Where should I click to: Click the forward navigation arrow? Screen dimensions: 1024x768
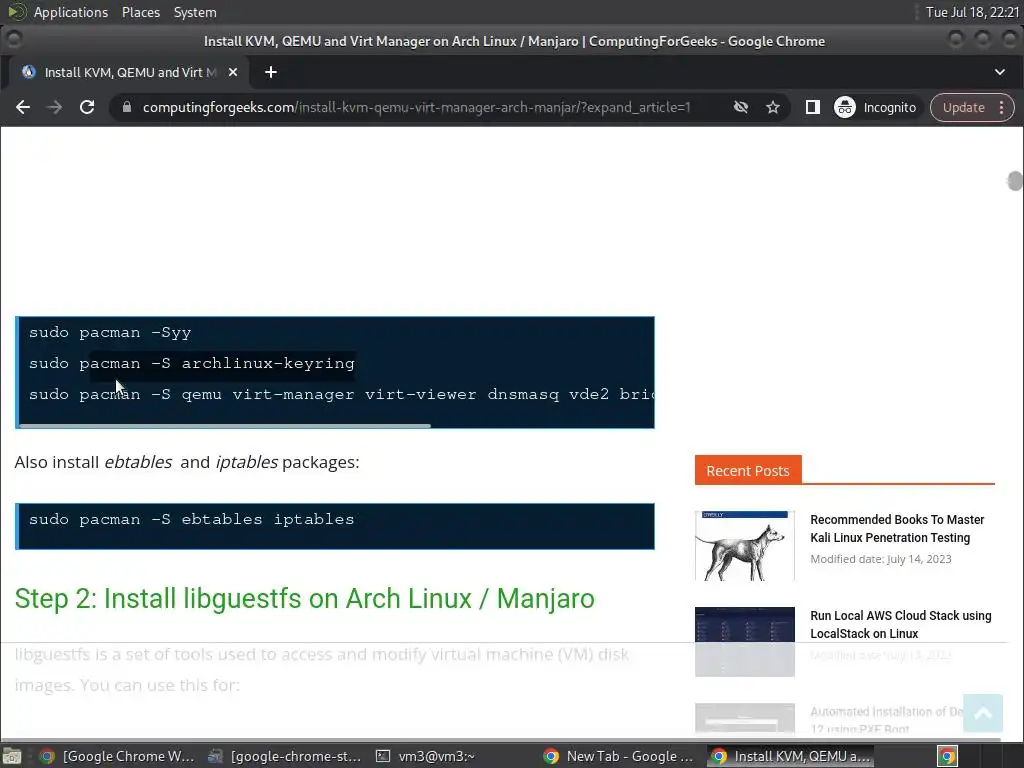[x=55, y=107]
